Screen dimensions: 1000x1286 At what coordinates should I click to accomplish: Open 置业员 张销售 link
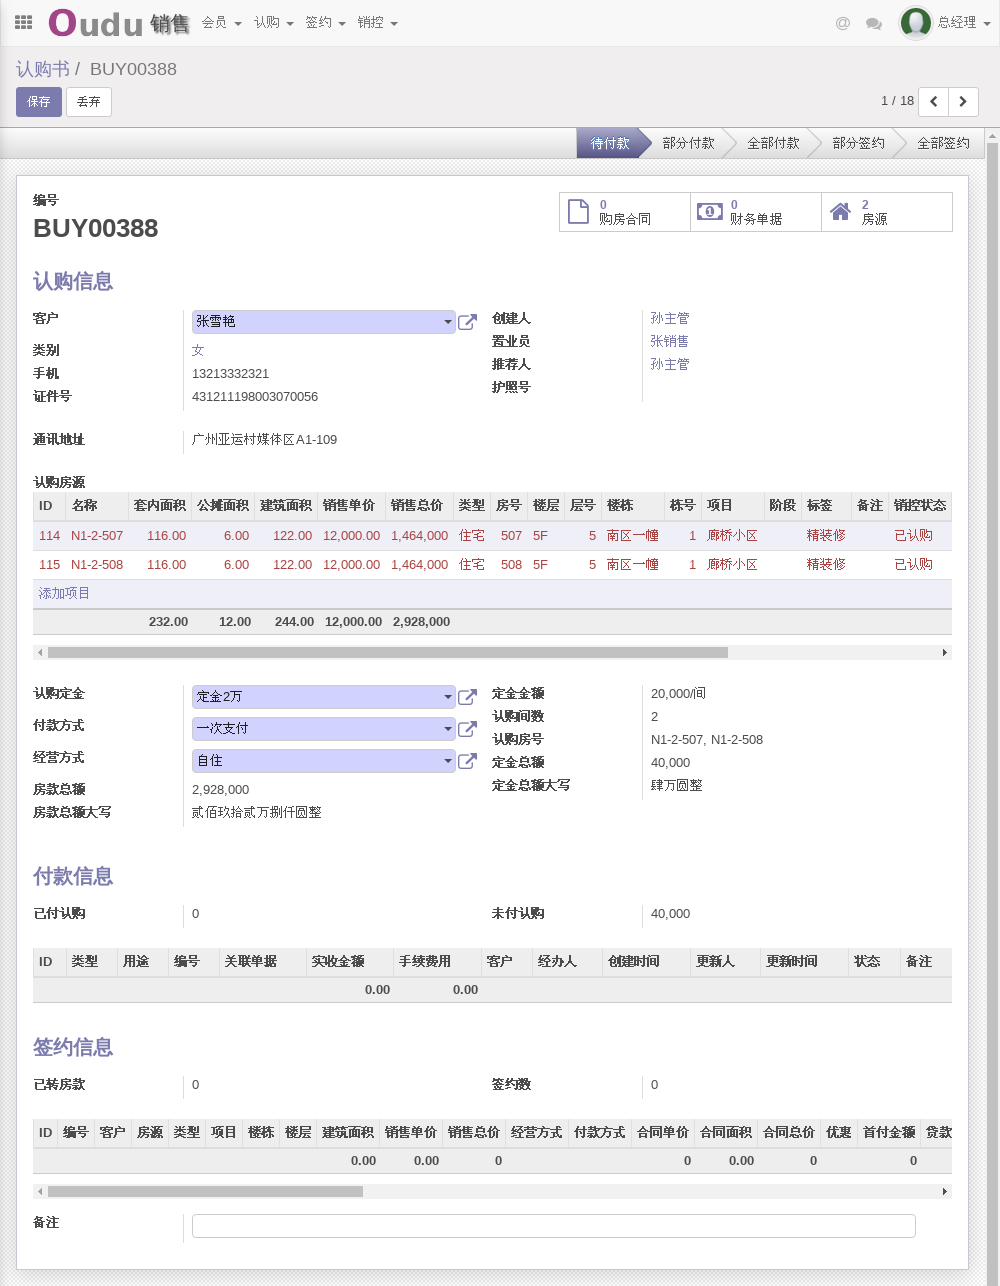click(x=670, y=341)
